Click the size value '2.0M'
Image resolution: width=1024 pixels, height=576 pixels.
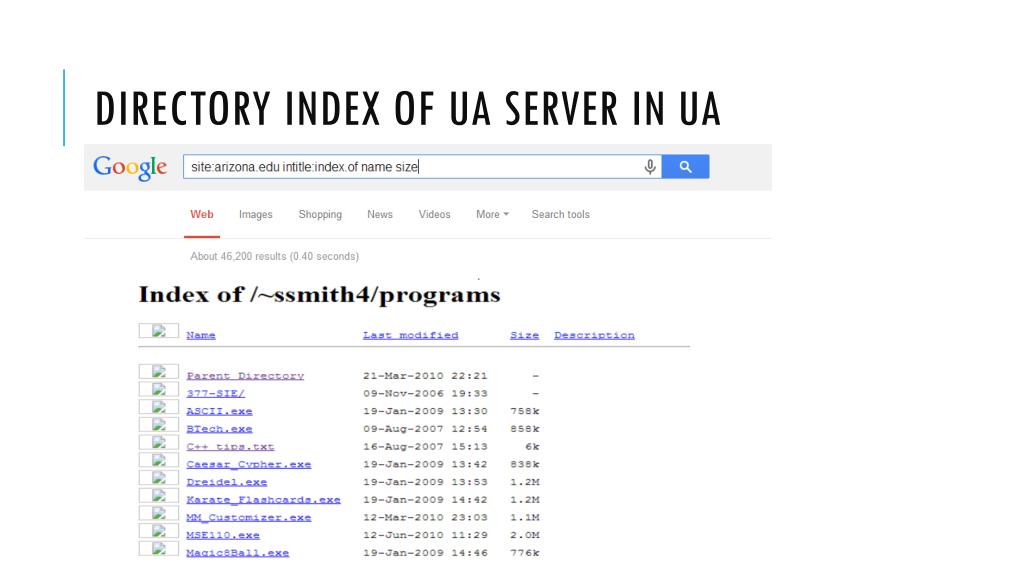524,535
